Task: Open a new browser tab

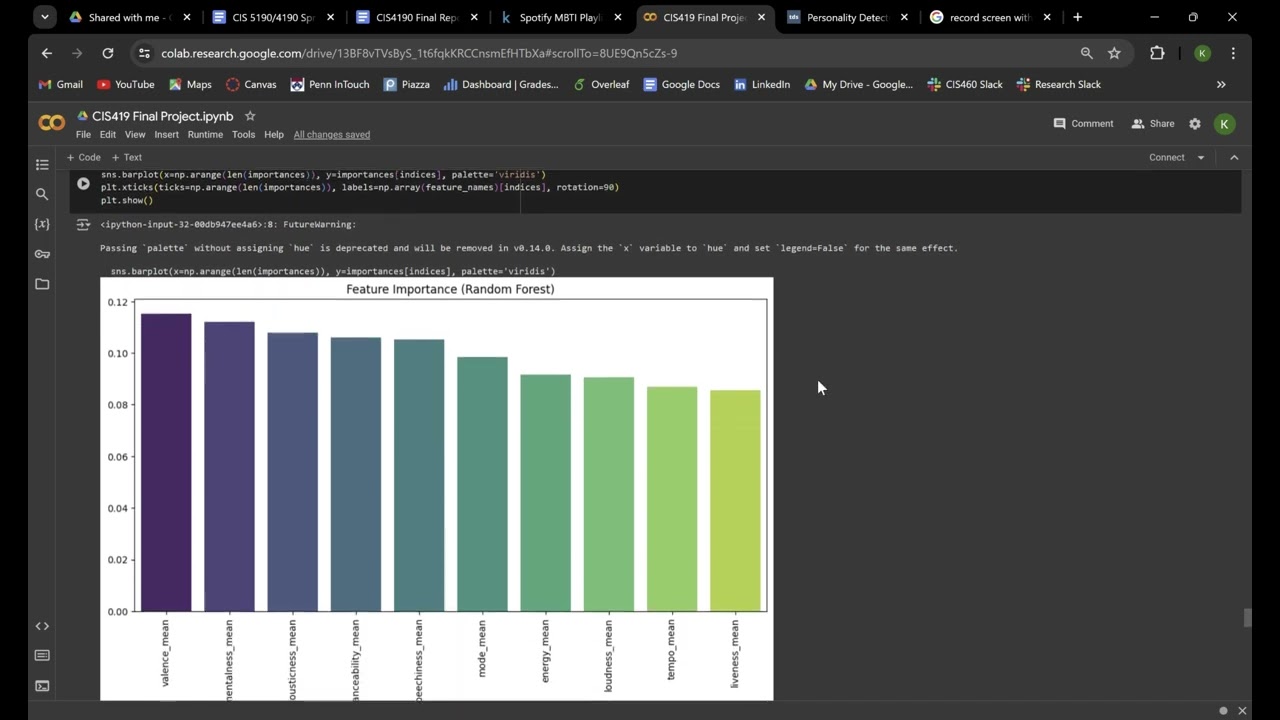Action: 1077,17
